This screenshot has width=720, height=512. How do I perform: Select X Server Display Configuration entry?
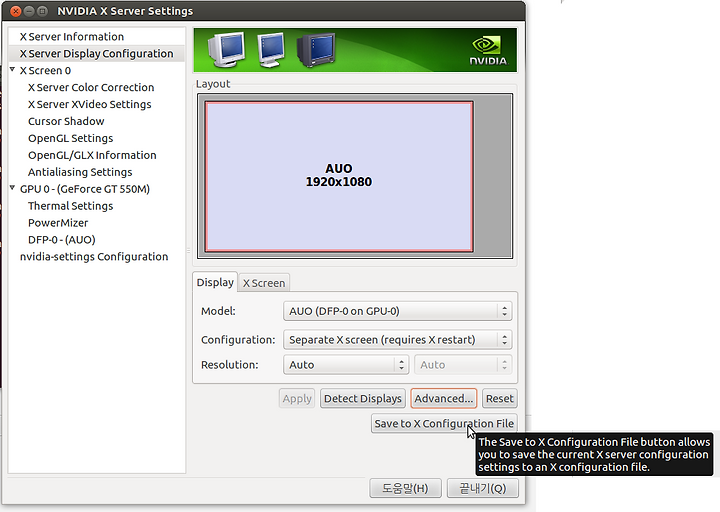coord(96,54)
